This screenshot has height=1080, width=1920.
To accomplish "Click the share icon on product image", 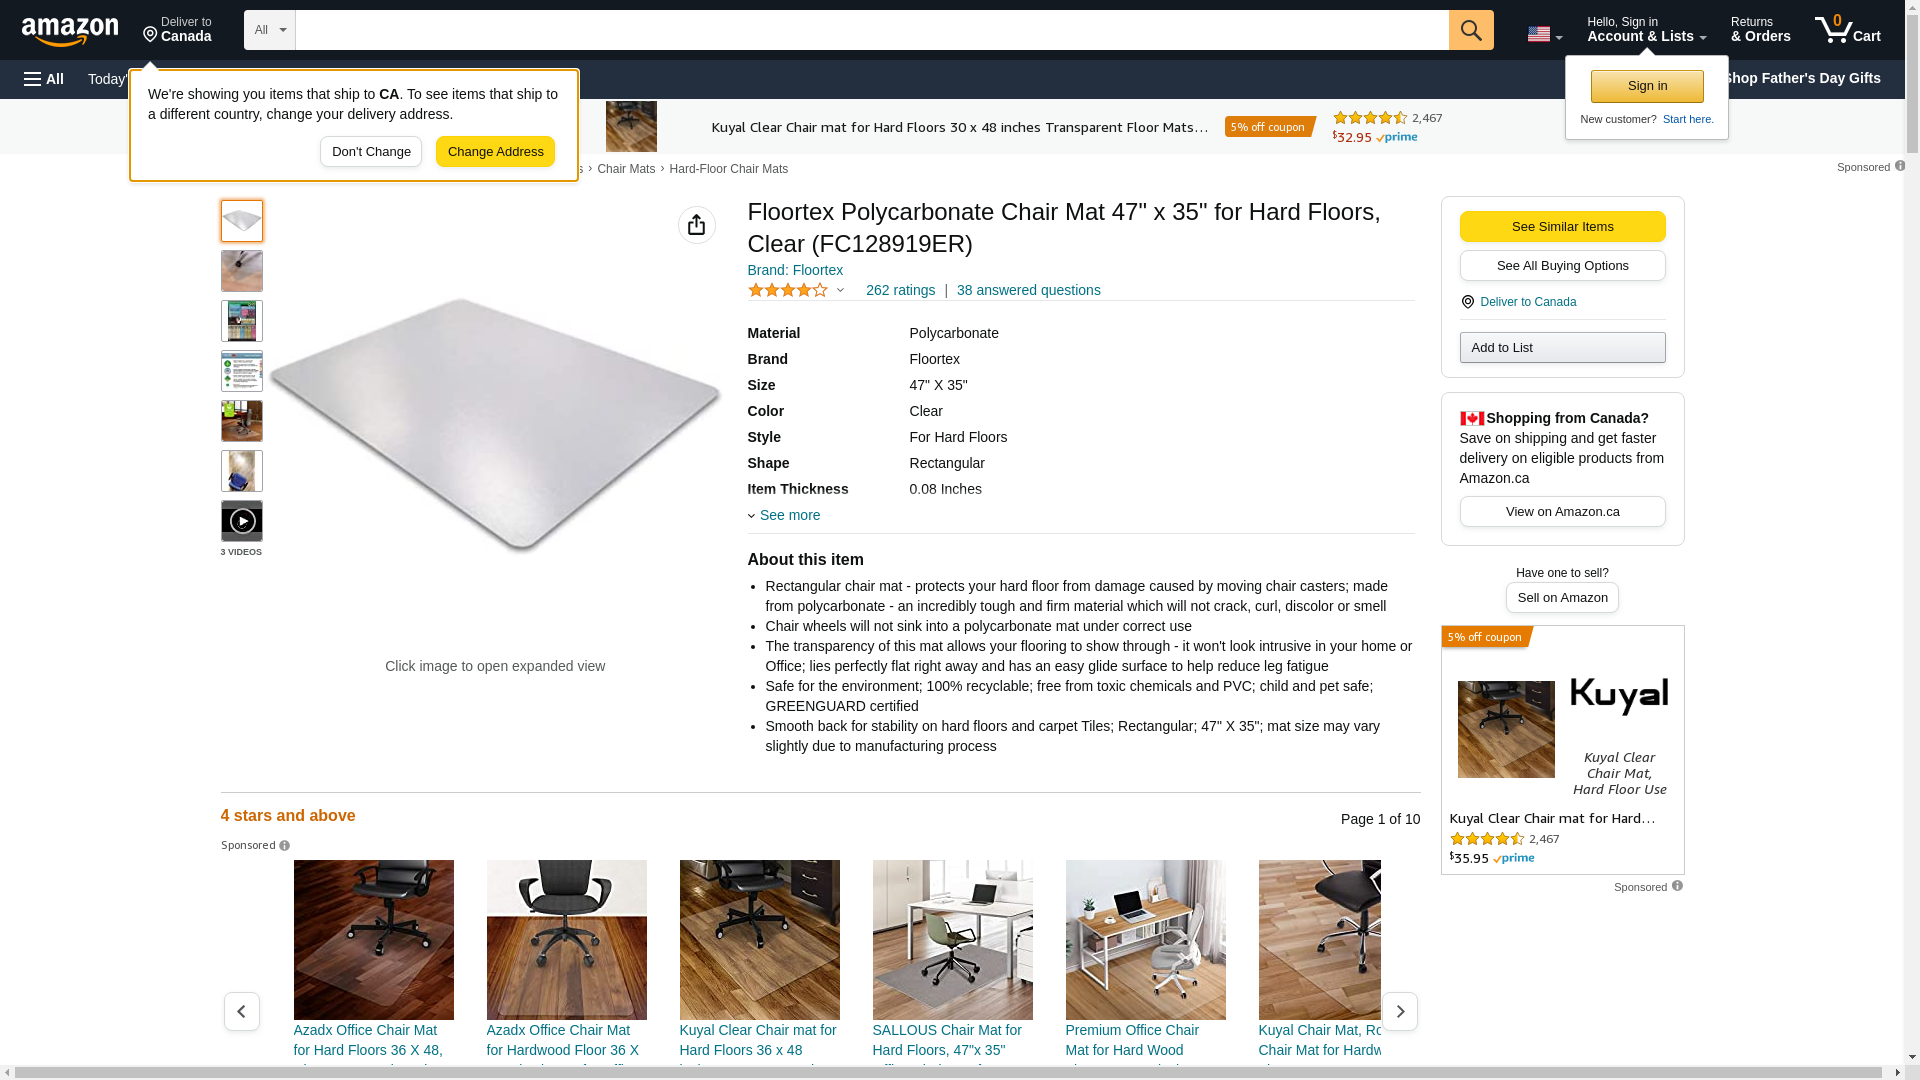I will [697, 225].
